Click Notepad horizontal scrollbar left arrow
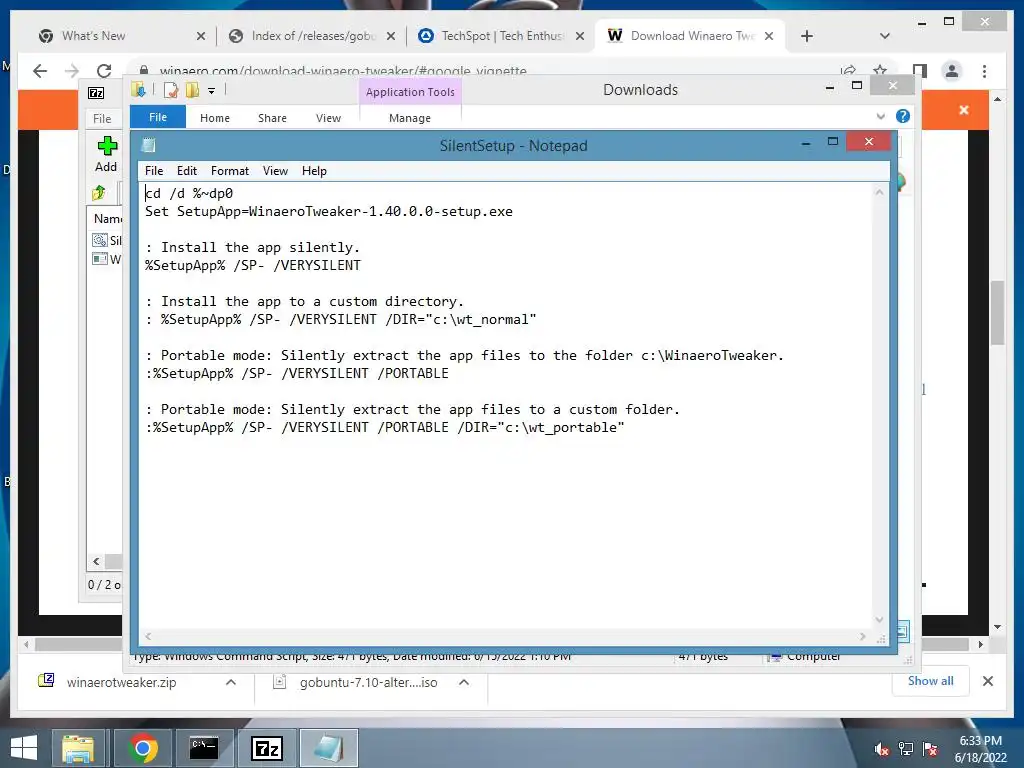 pos(148,636)
